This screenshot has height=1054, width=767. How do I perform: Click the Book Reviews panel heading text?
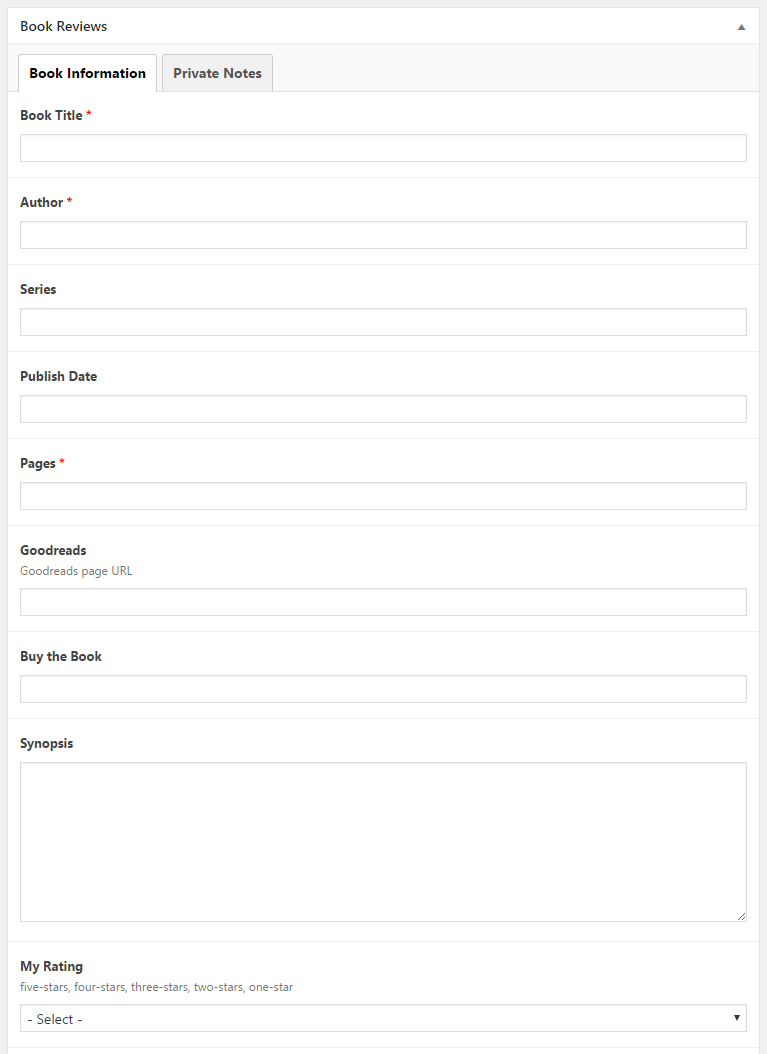tap(63, 26)
